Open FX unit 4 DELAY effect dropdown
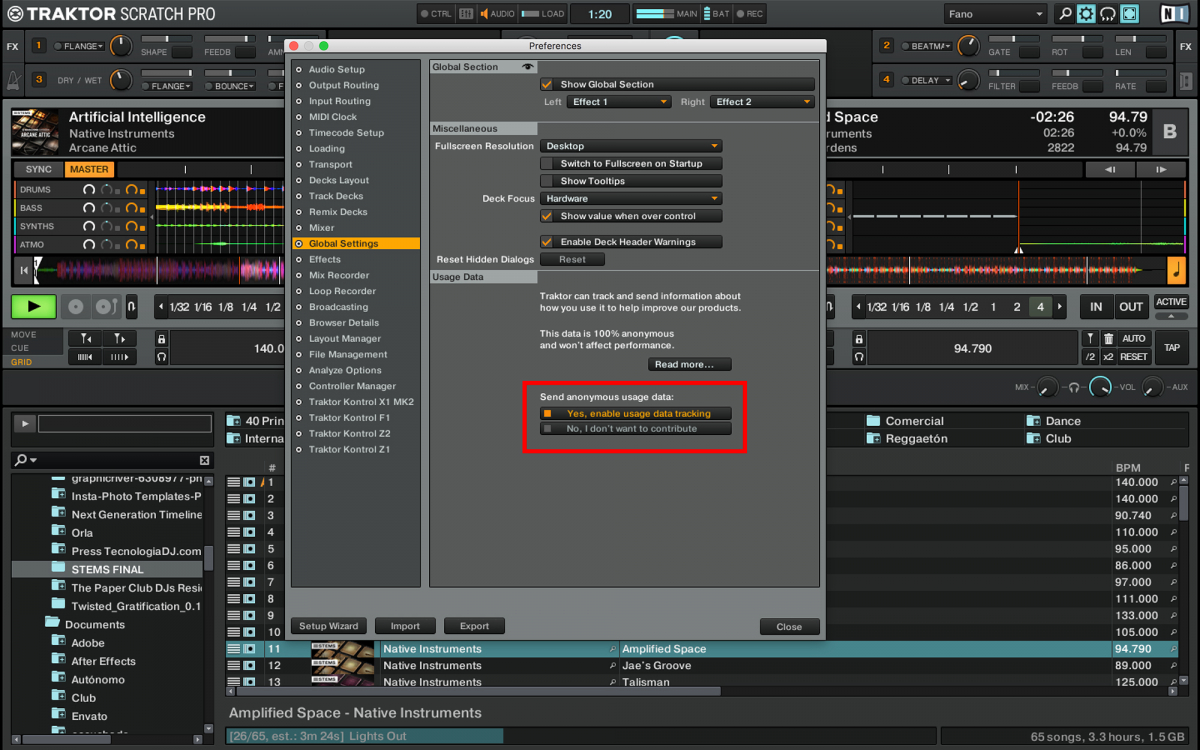The image size is (1200, 750). click(925, 80)
